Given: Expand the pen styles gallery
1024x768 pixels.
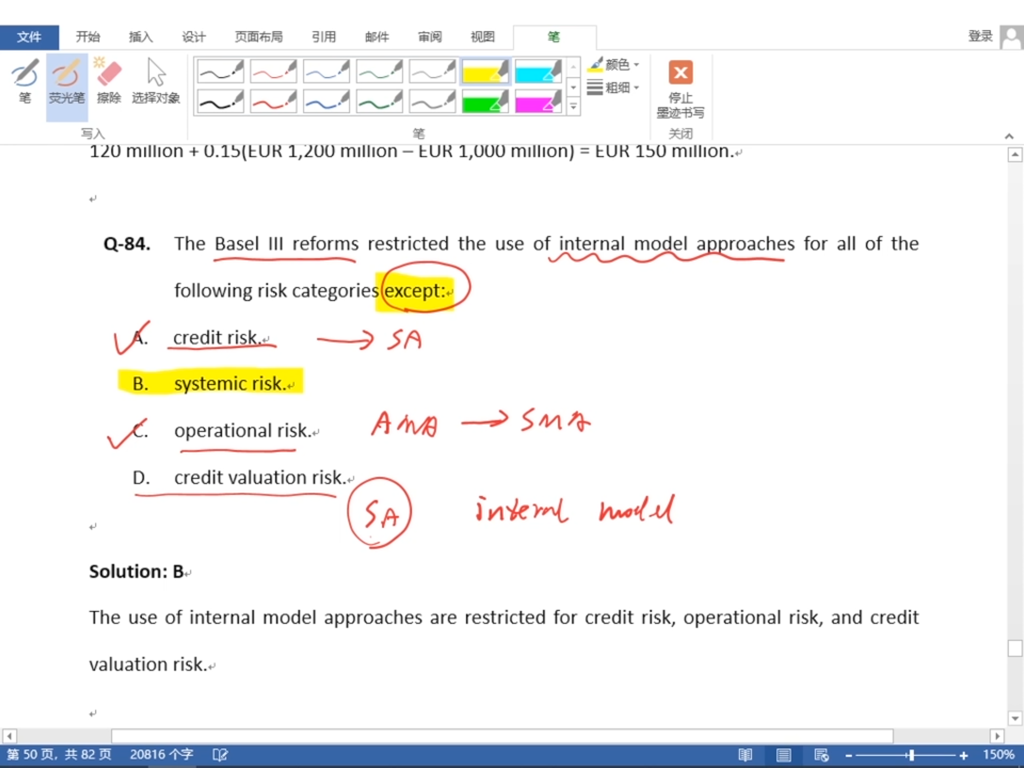Looking at the screenshot, I should pos(573,105).
